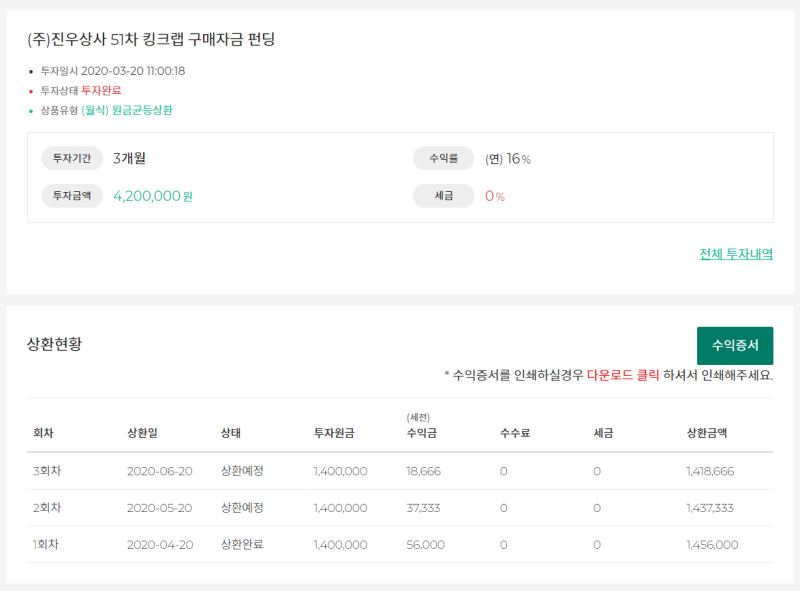Click the 상환일 column header
800x591 pixels.
coord(142,433)
